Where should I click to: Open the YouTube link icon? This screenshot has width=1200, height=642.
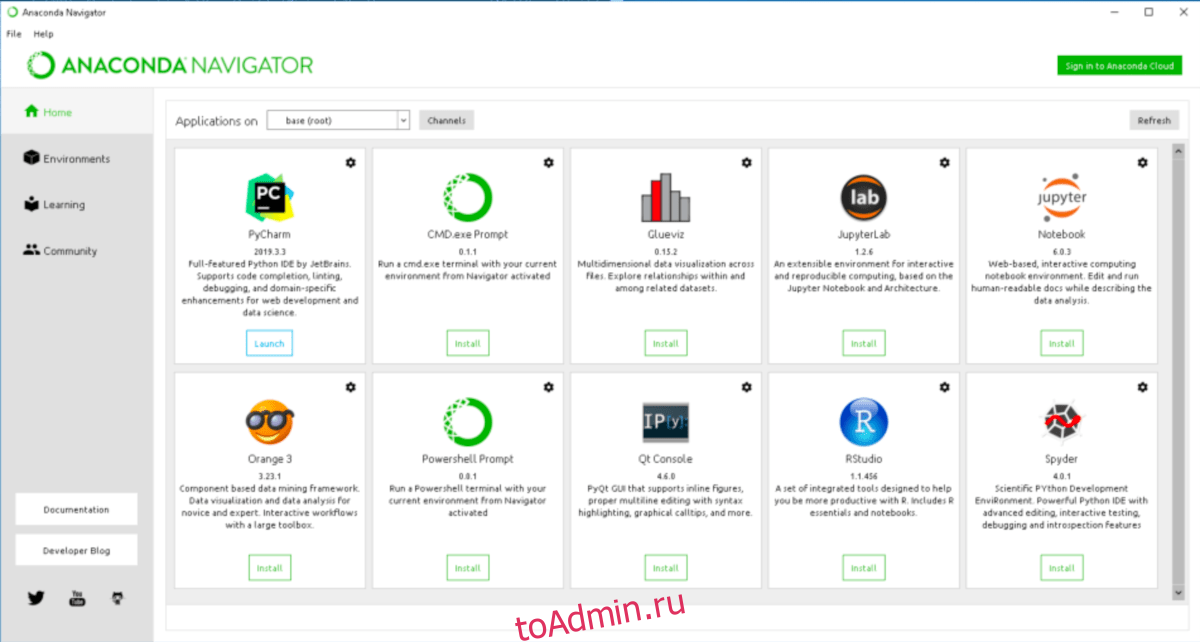pyautogui.click(x=77, y=598)
